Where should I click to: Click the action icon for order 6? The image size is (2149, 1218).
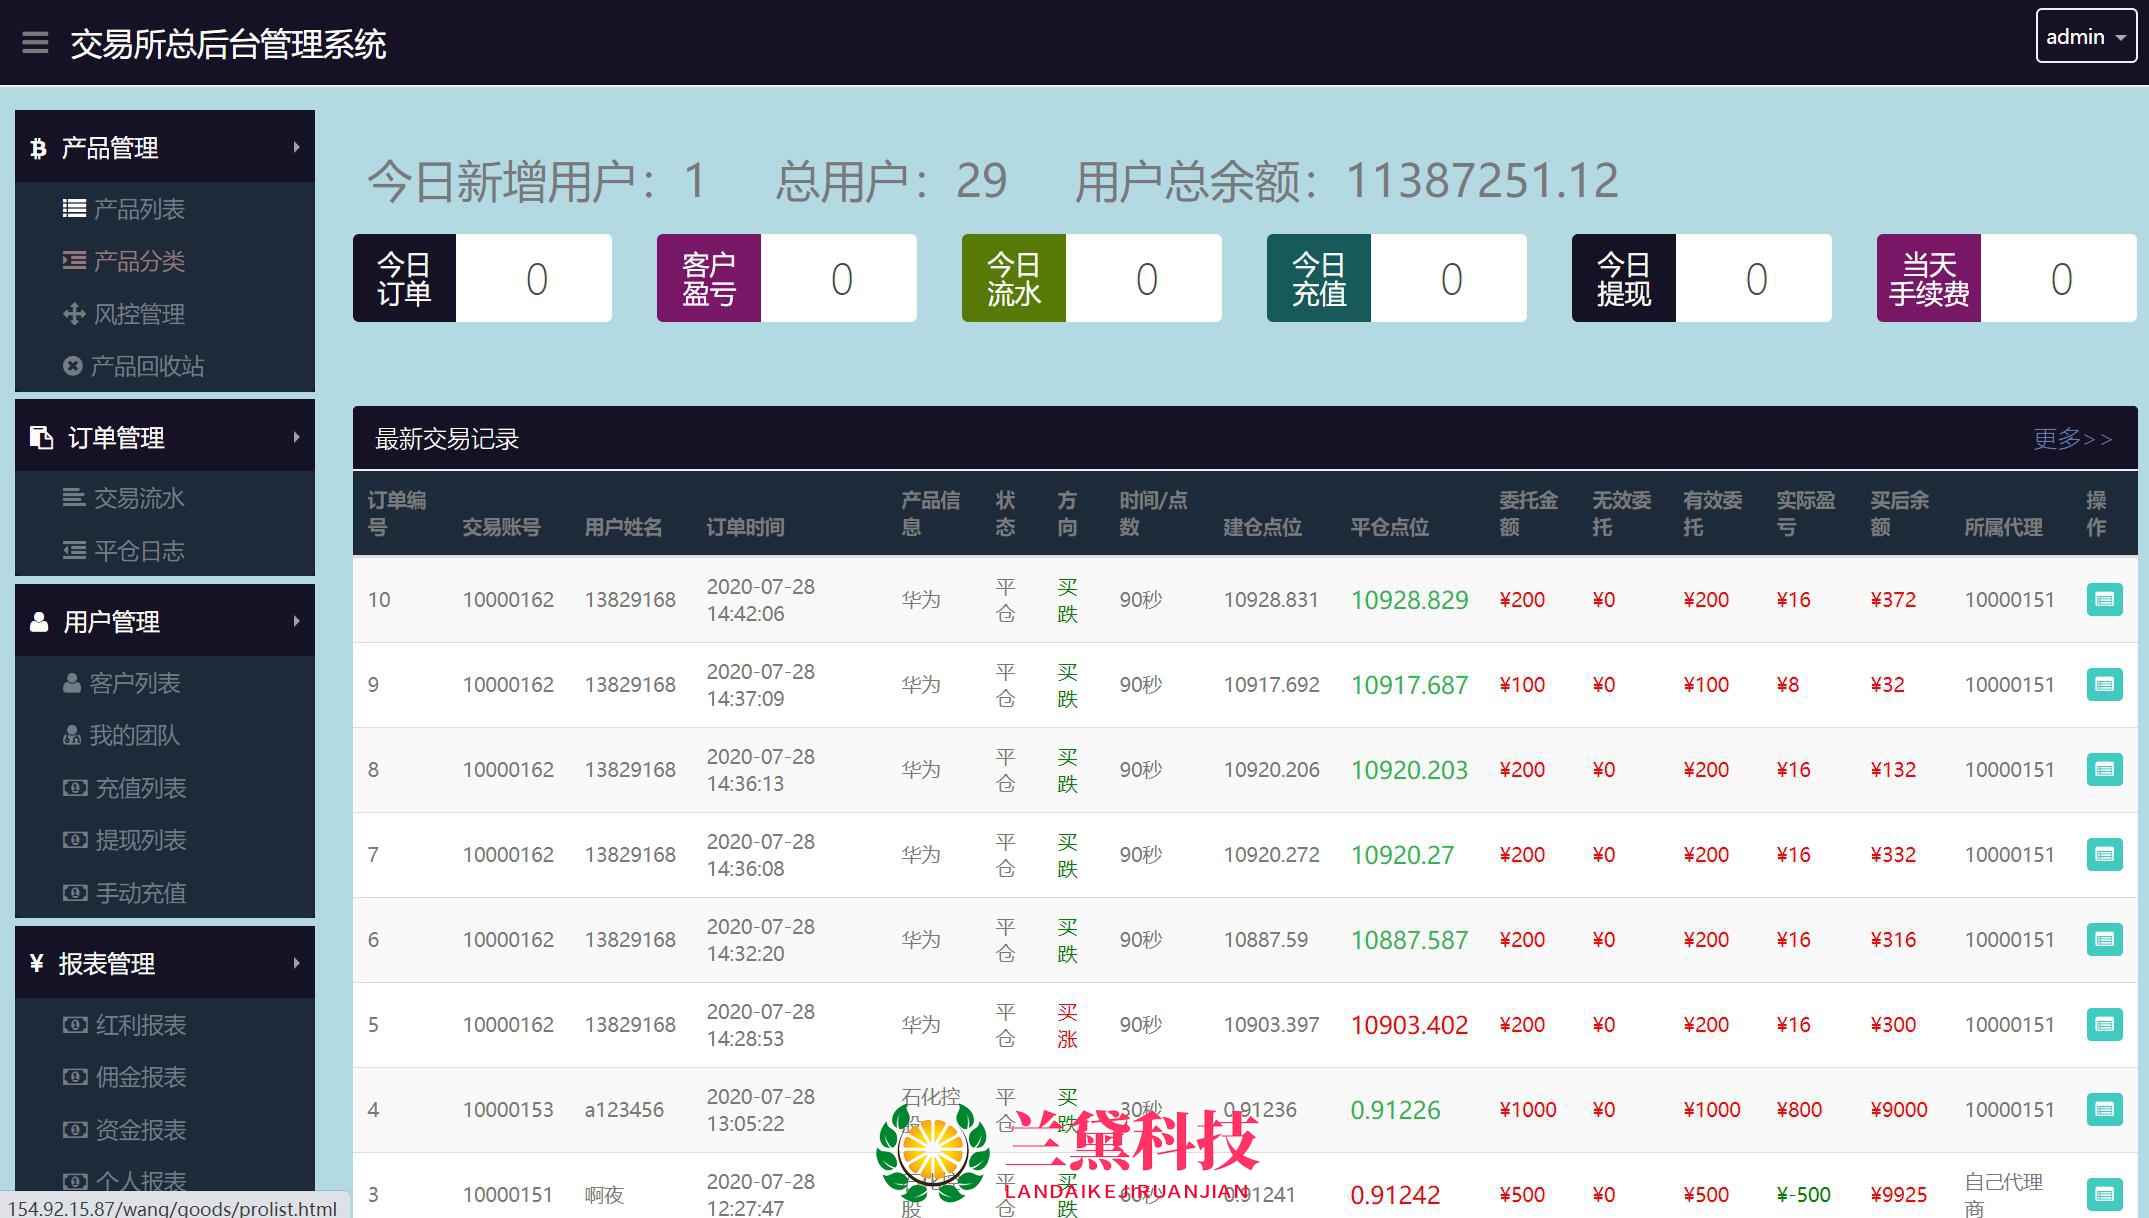coord(2104,940)
